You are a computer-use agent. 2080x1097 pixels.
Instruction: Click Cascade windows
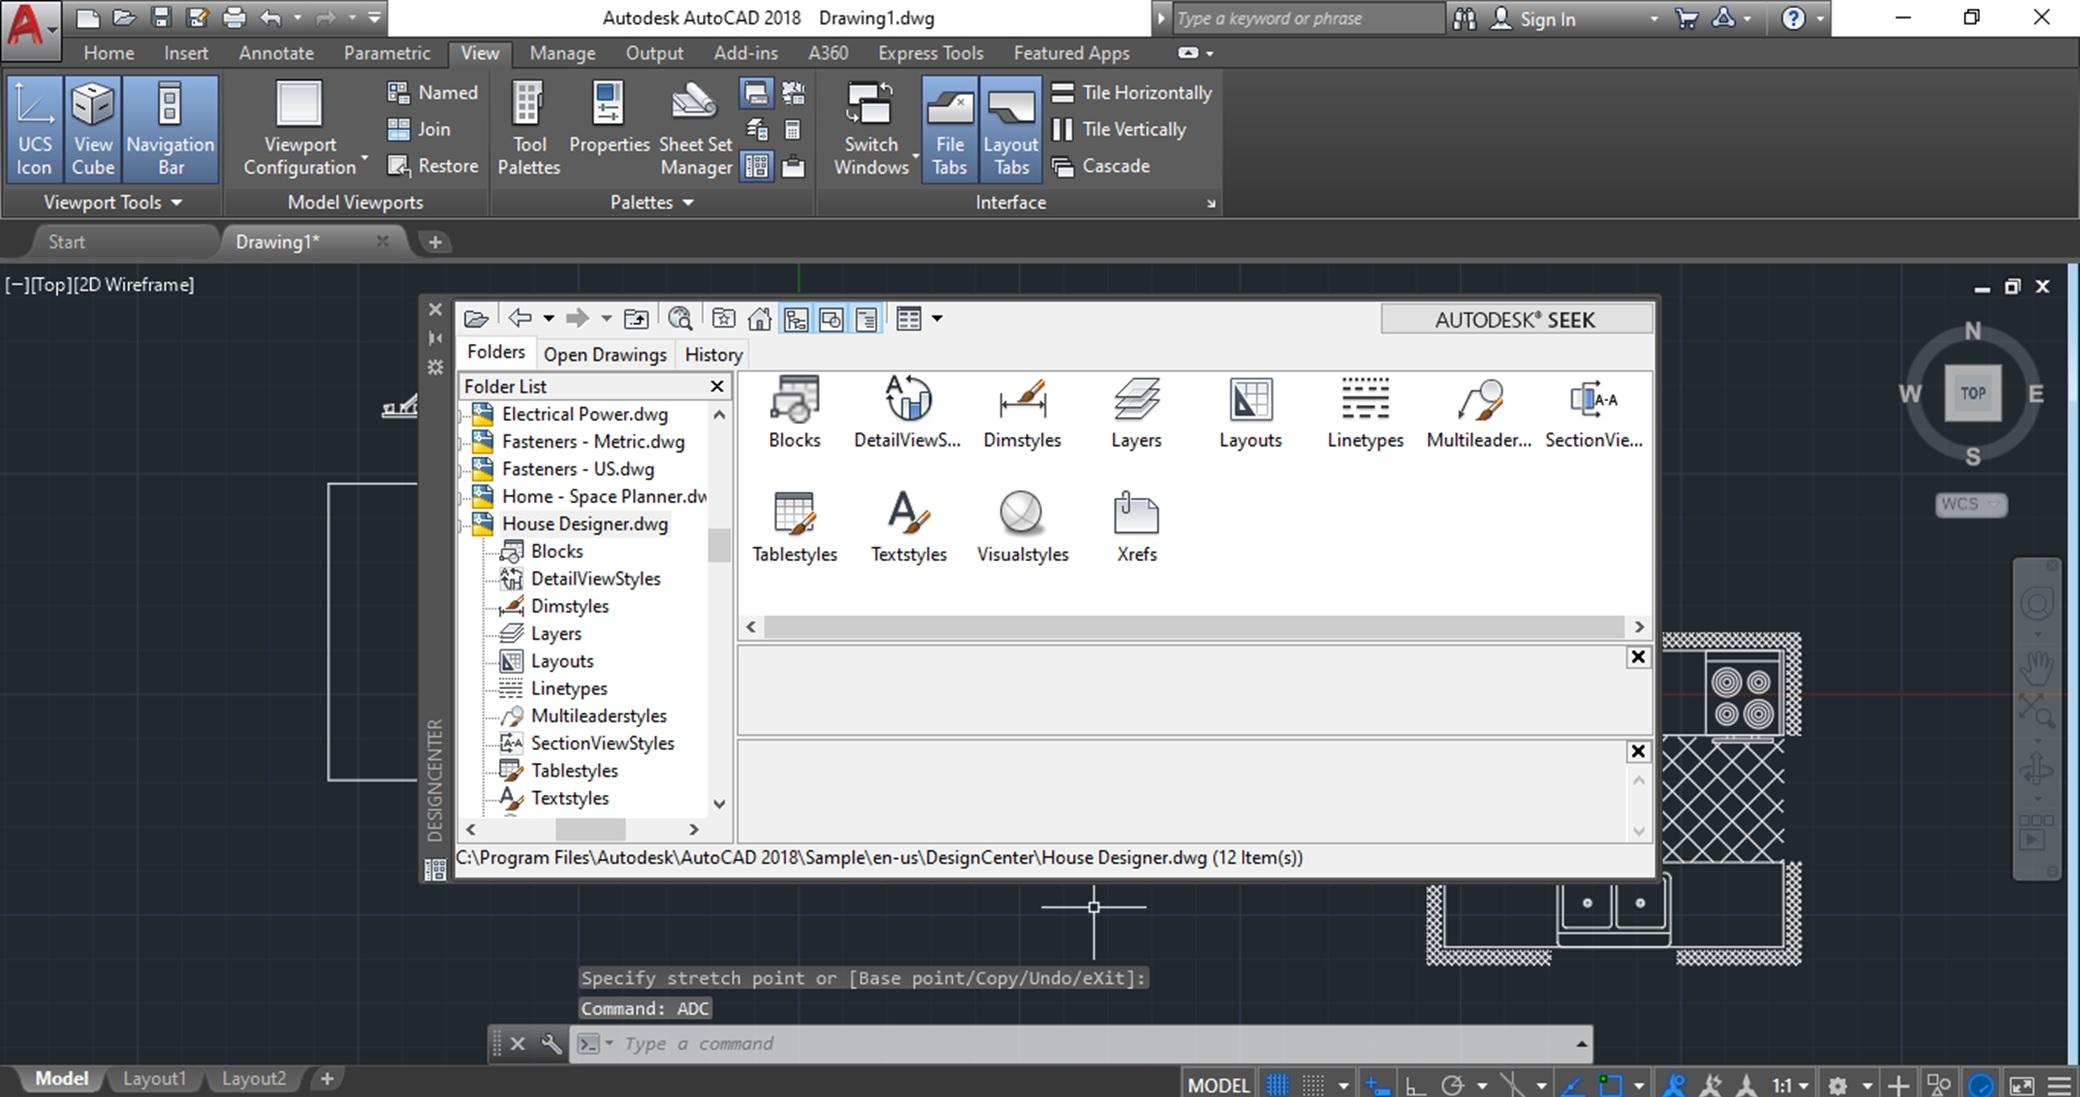pyautogui.click(x=1101, y=166)
